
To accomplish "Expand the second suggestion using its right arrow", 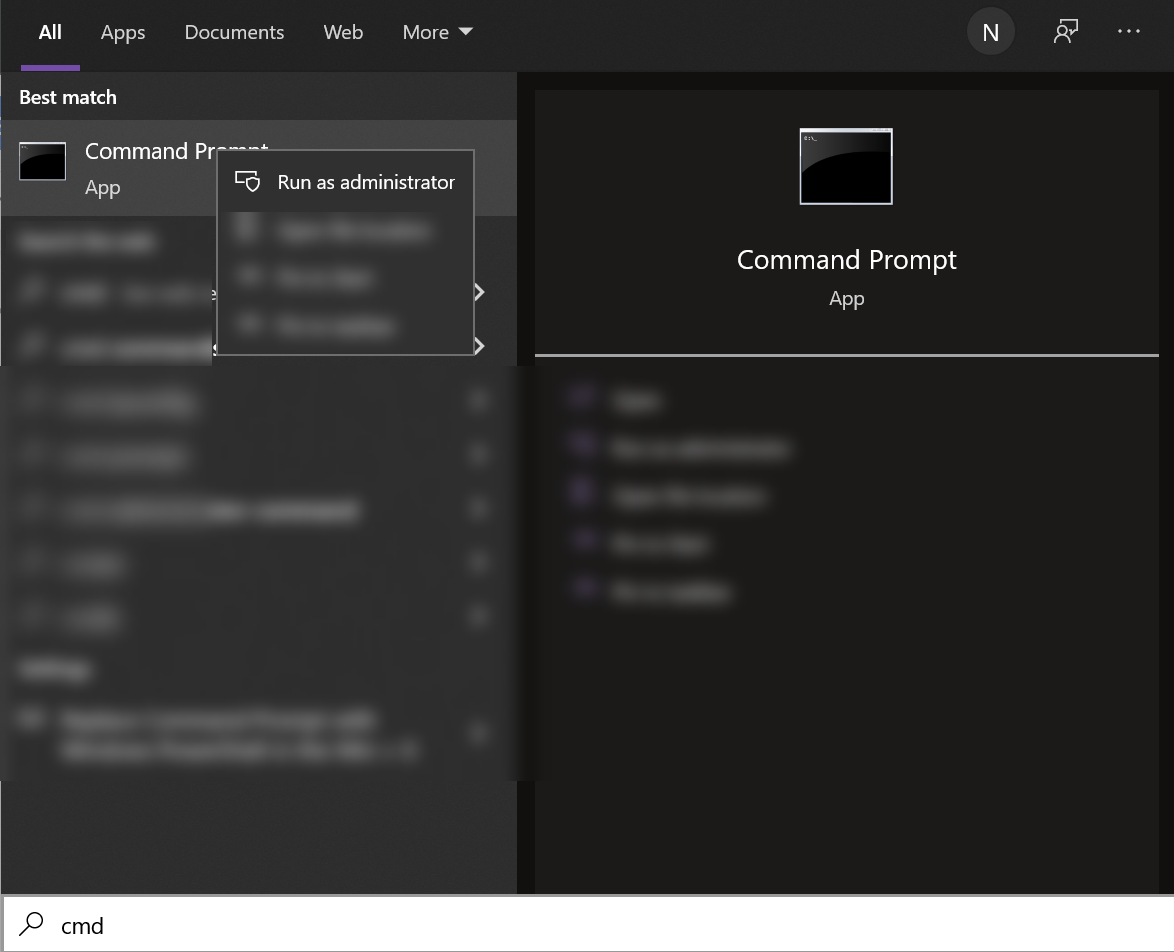I will (479, 346).
